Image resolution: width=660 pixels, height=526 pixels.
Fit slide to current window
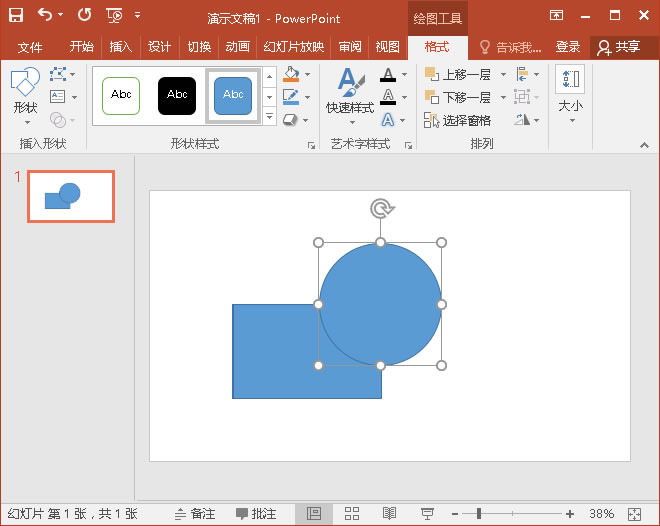(x=634, y=513)
